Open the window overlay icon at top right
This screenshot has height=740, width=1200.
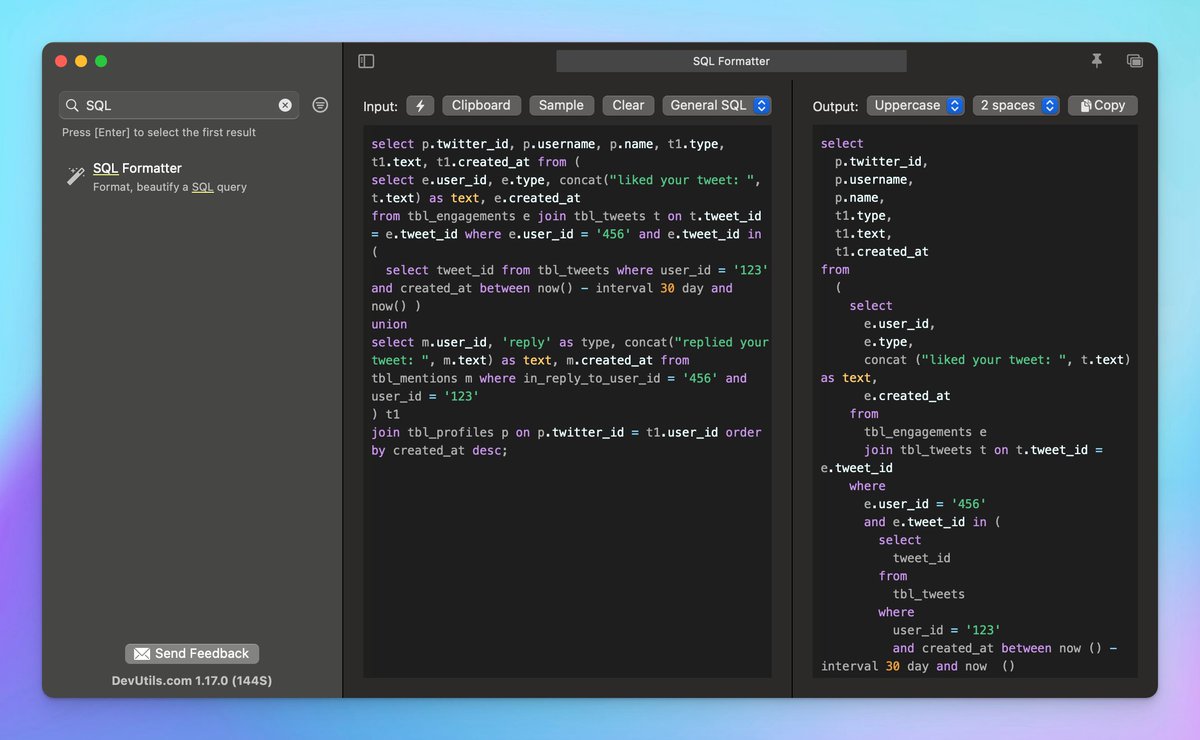click(1134, 61)
